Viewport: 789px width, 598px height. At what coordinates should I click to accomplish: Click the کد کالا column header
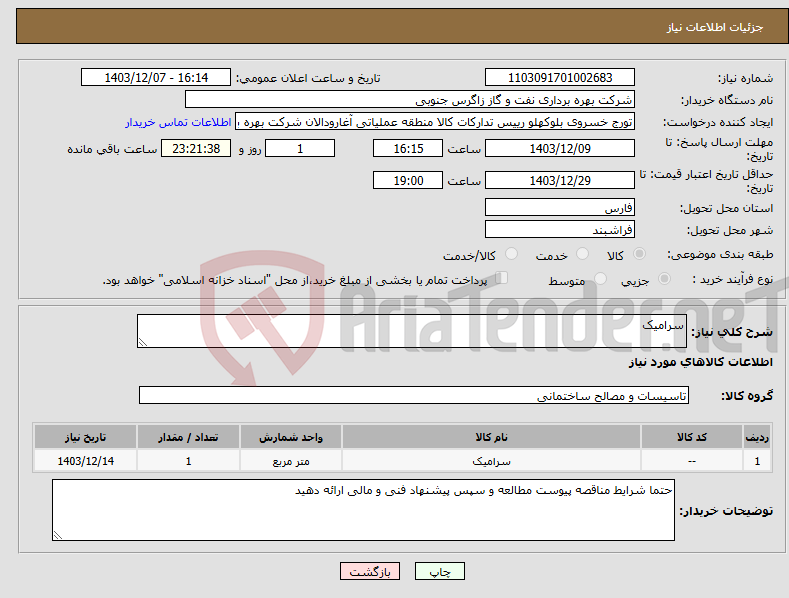coord(692,437)
